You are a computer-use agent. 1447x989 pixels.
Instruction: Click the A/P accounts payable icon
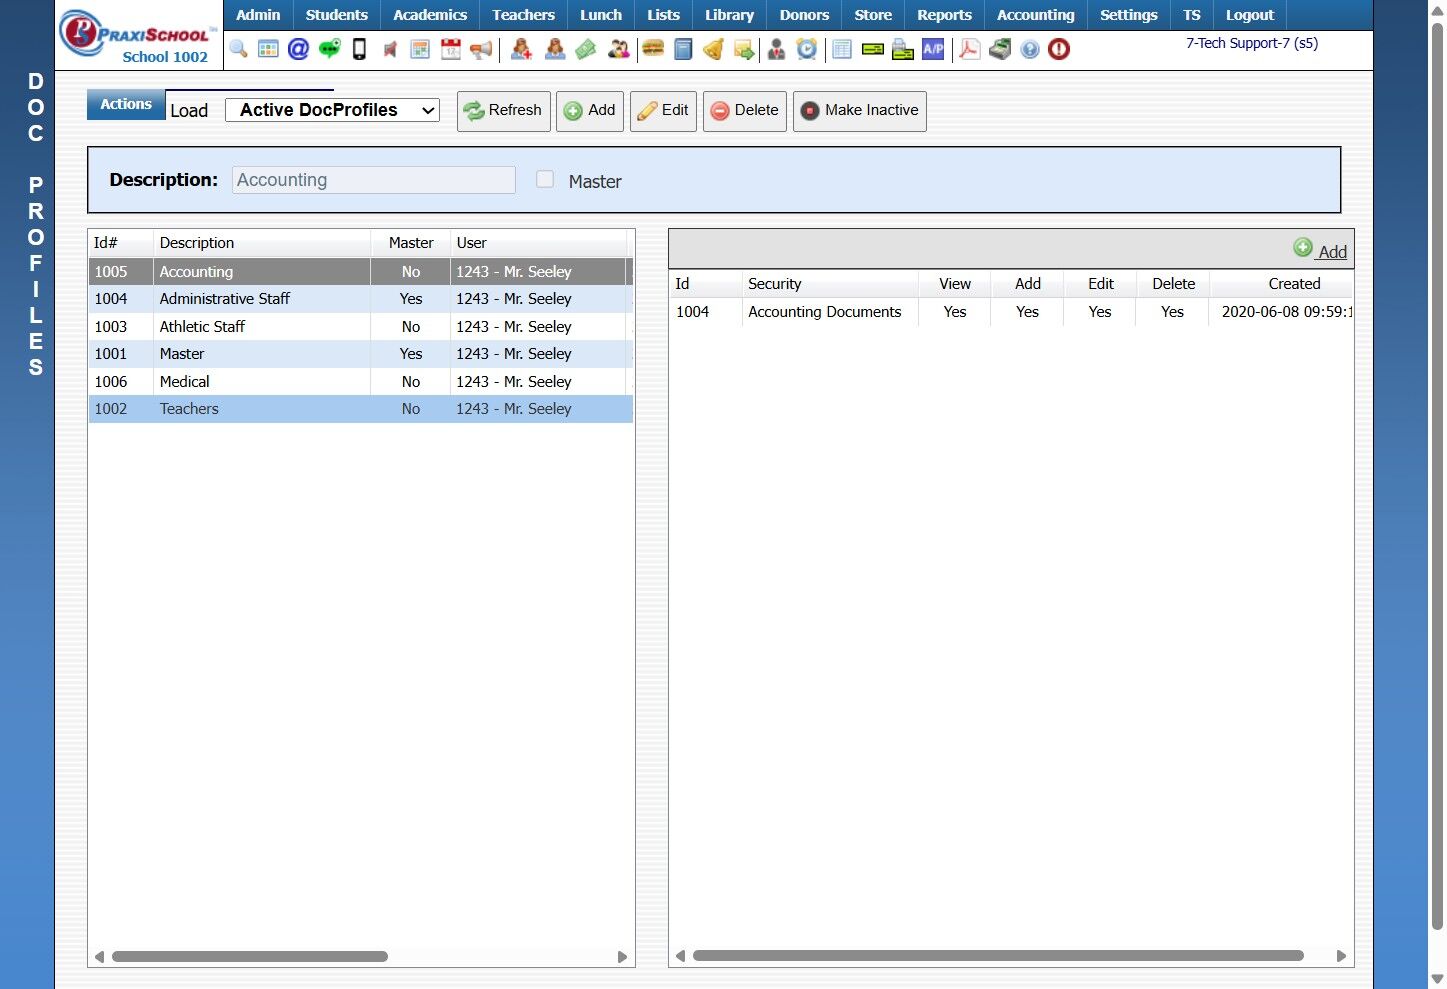[x=933, y=49]
